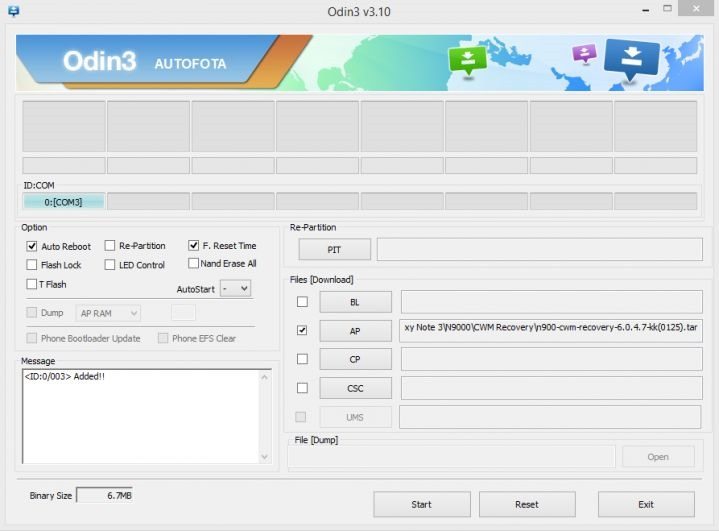Click the CP file path field
This screenshot has height=531, width=719.
(552, 359)
